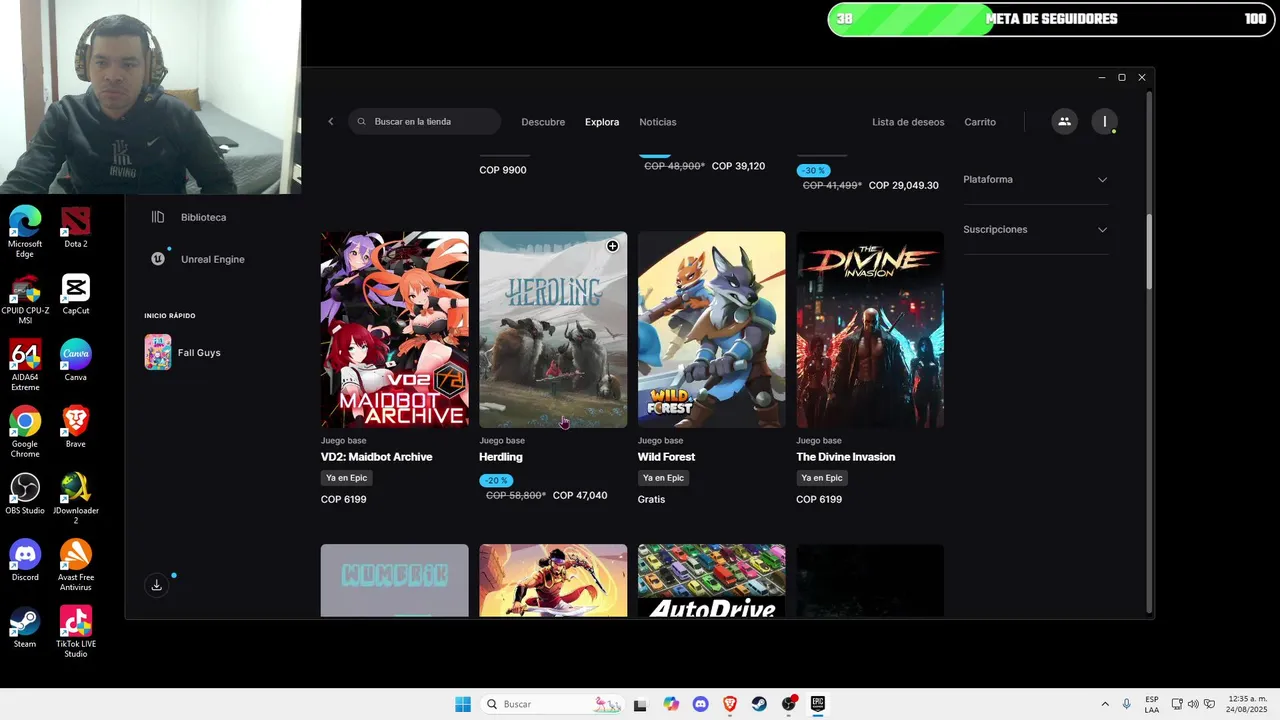The width and height of the screenshot is (1280, 720).
Task: Open the friends icon in Epic header
Action: (x=1064, y=121)
